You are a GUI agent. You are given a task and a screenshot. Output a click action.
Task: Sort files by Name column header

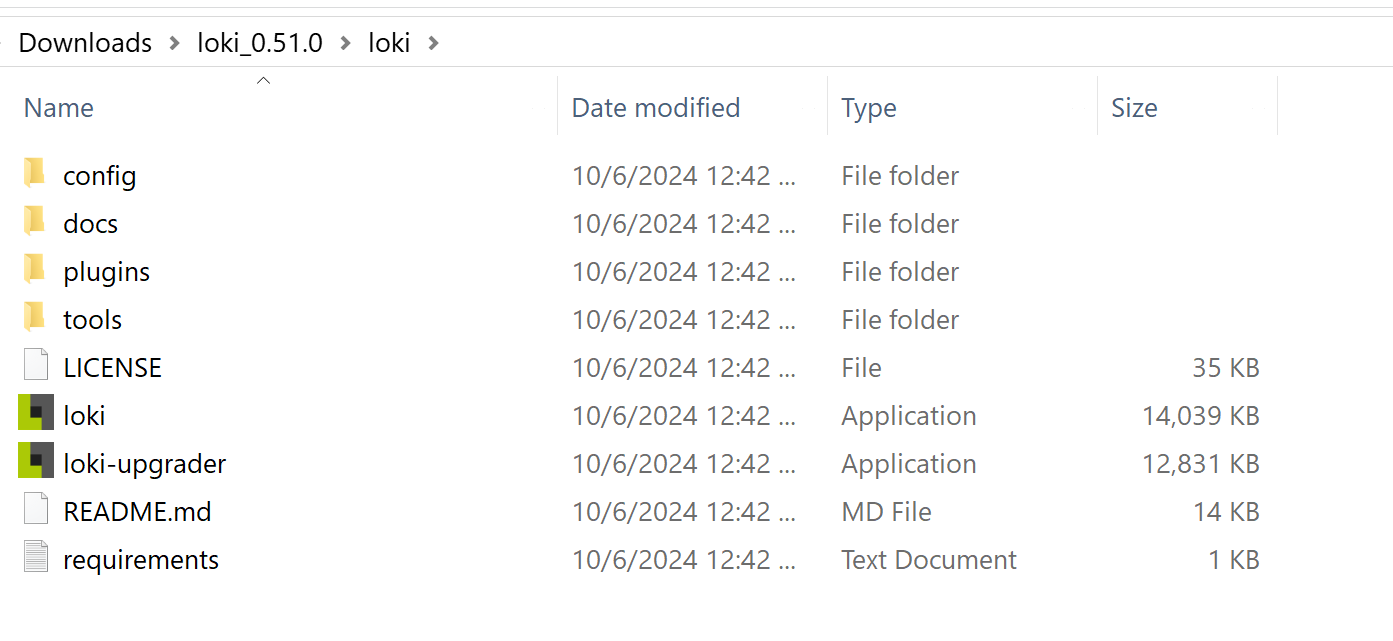[59, 108]
